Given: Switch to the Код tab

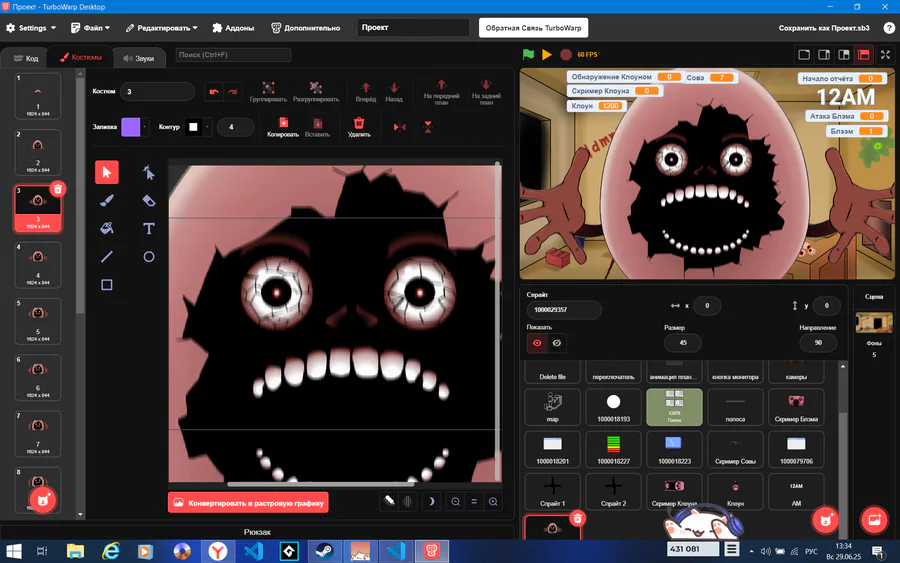Looking at the screenshot, I should (x=26, y=58).
